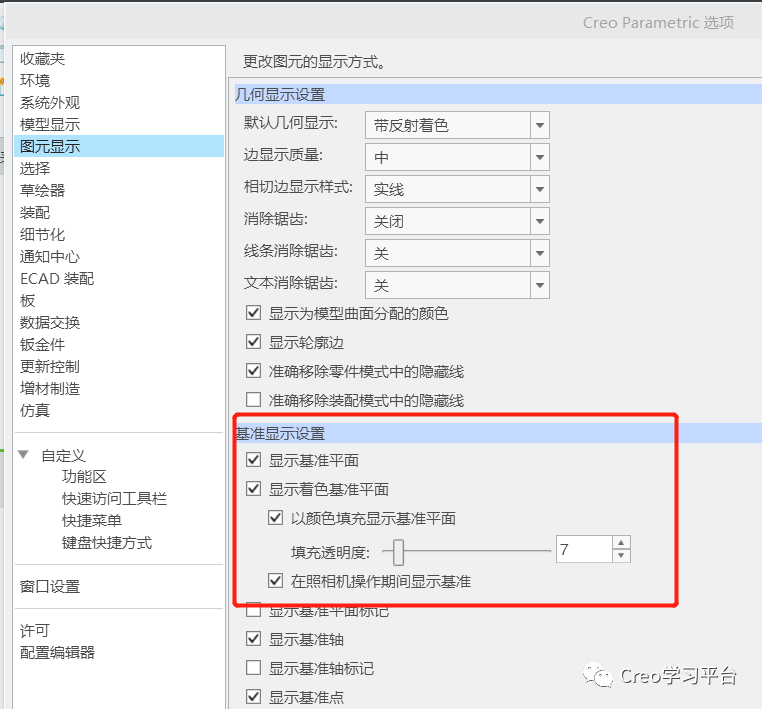
Task: Select ECAD 装配 category
Action: tap(57, 278)
